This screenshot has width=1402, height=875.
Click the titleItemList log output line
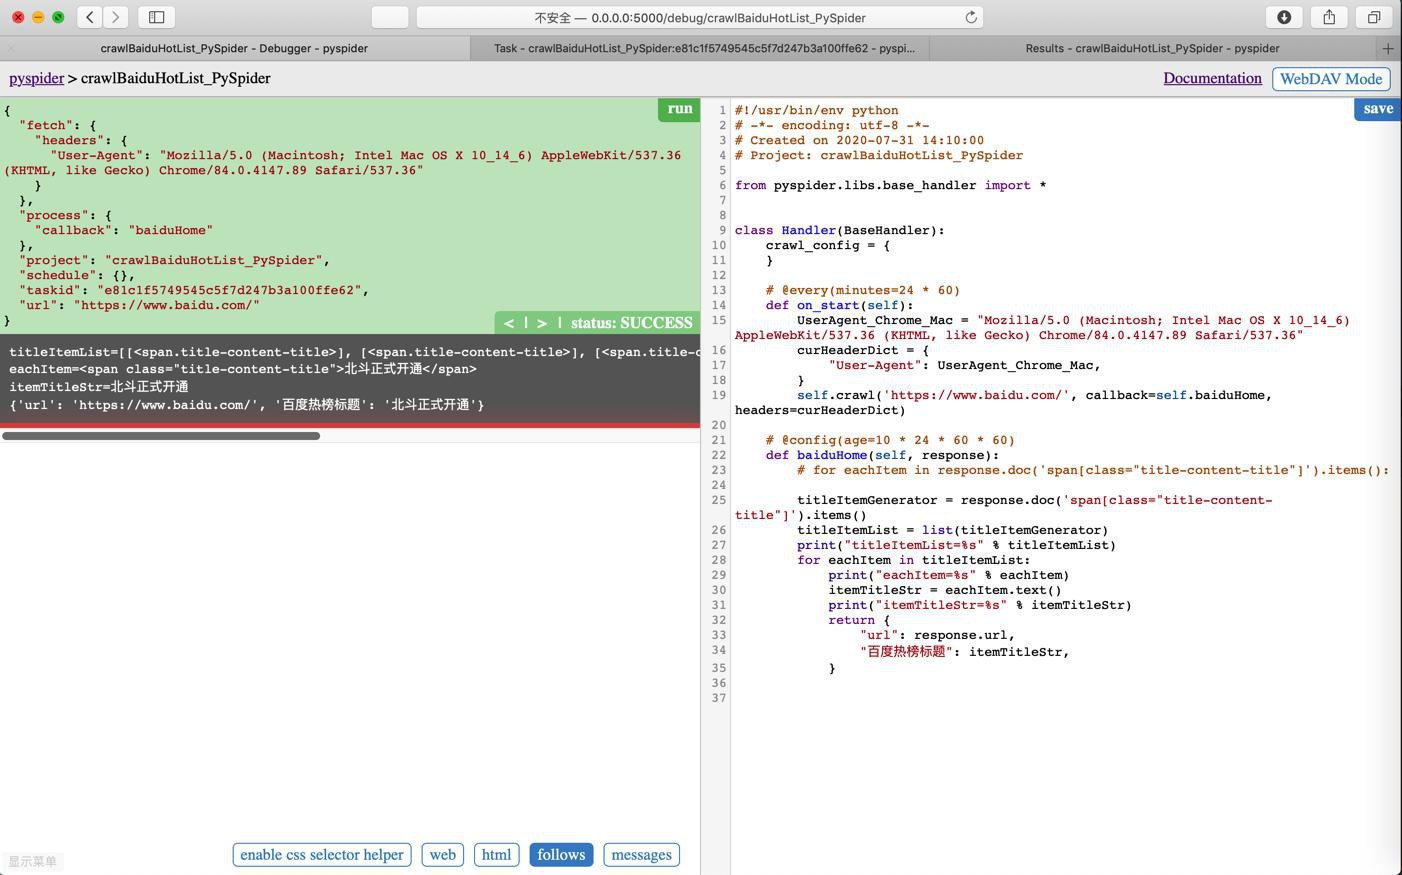click(x=354, y=352)
